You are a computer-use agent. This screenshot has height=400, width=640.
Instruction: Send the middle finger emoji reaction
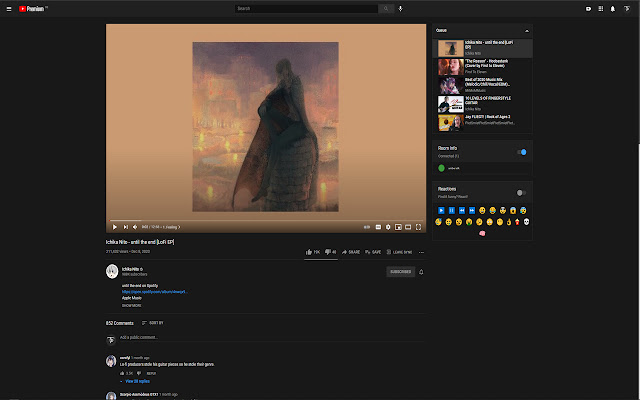click(509, 222)
